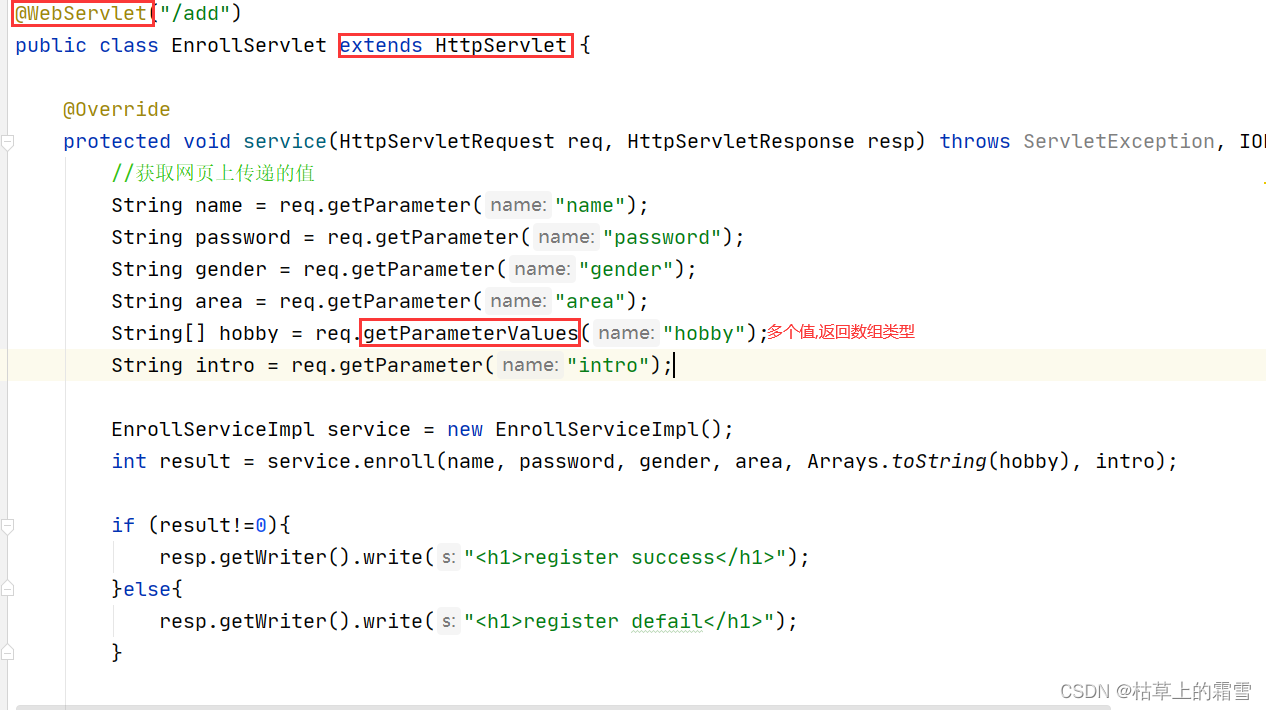Click the EnrollServlet class name
The image size is (1266, 710).
point(248,45)
